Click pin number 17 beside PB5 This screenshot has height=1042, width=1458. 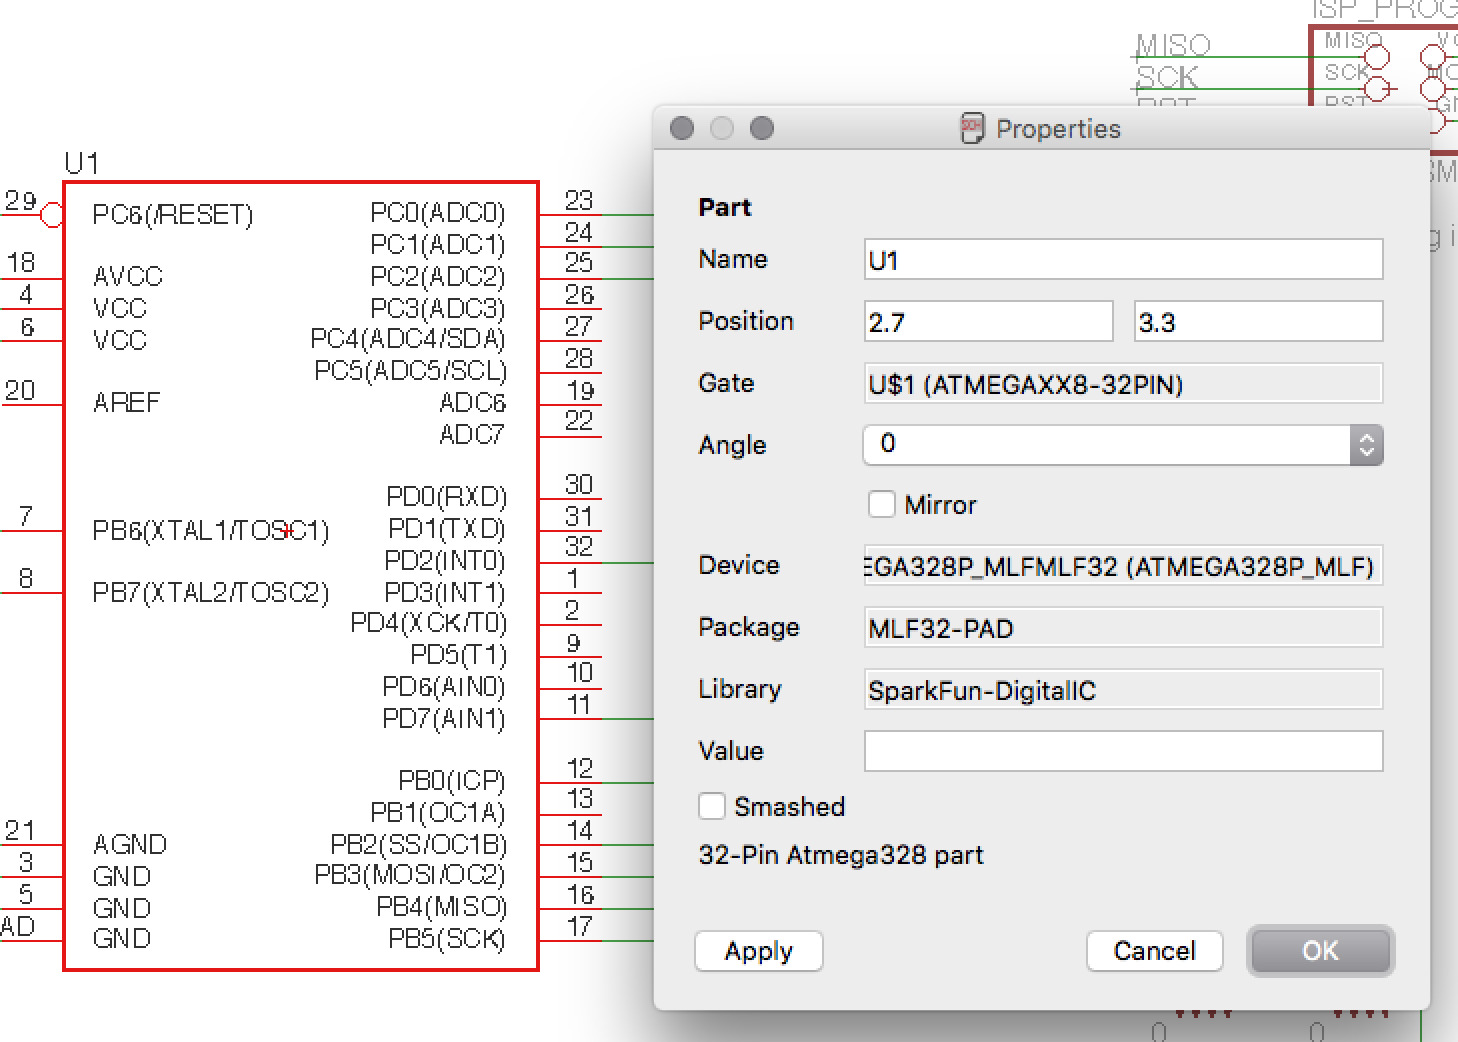pyautogui.click(x=579, y=926)
